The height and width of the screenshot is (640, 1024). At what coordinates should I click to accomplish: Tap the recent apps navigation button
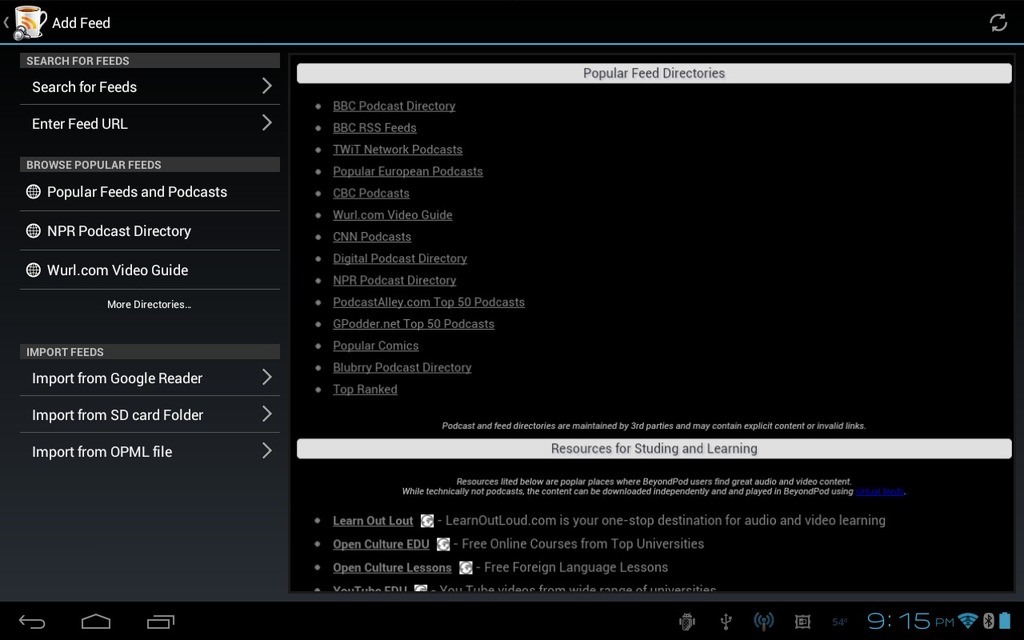pos(161,622)
